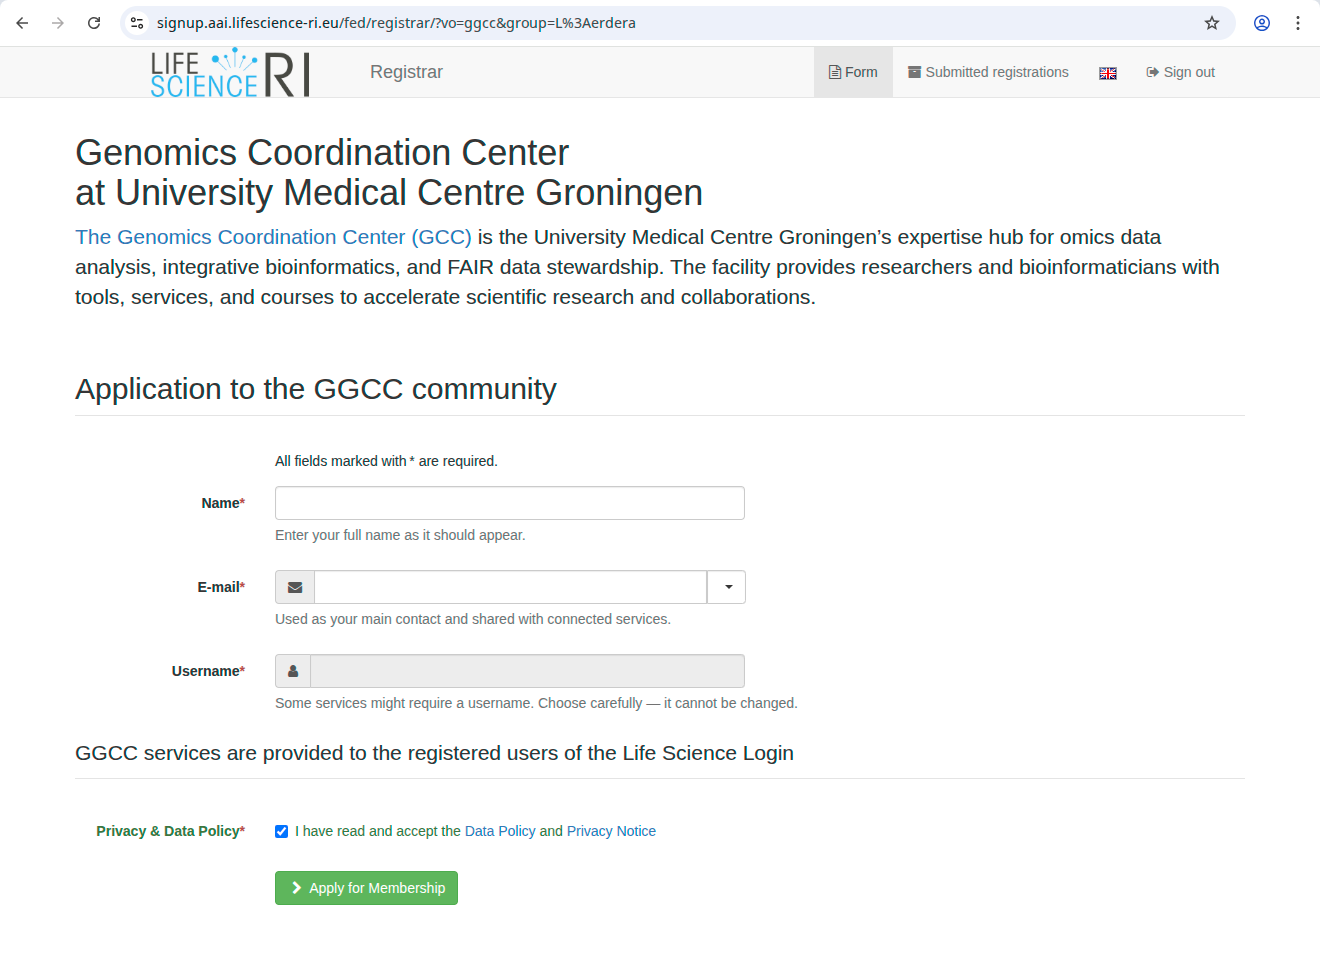Image resolution: width=1320 pixels, height=965 pixels.
Task: Switch to the Form tab
Action: point(853,72)
